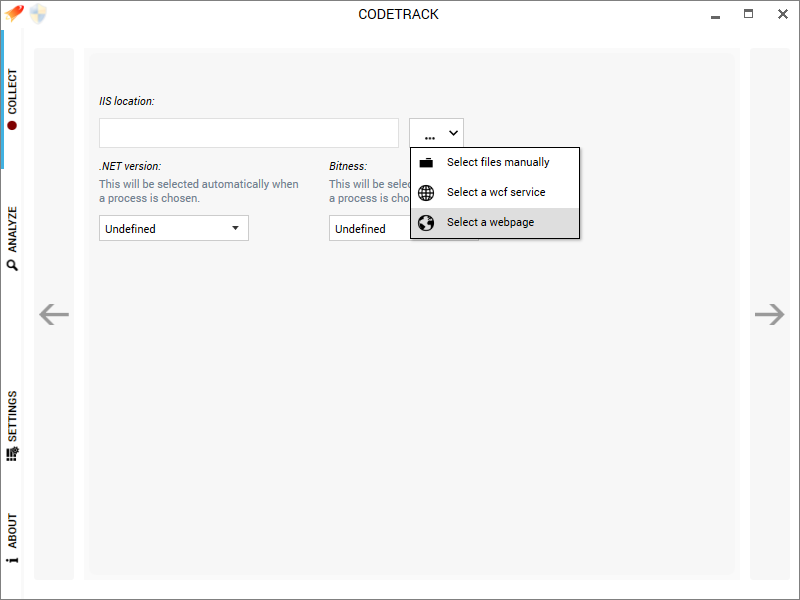
Task: Open the Bitness Undefined dropdown
Action: [370, 228]
